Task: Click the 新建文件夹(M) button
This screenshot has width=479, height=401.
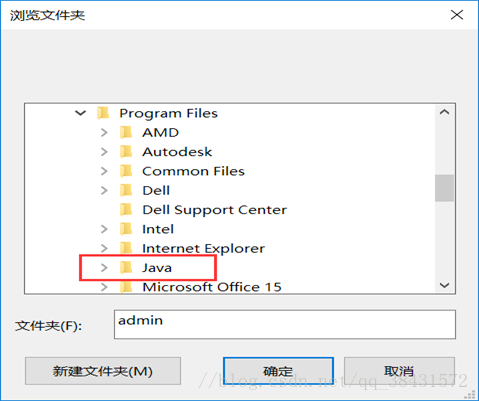Action: (x=103, y=371)
